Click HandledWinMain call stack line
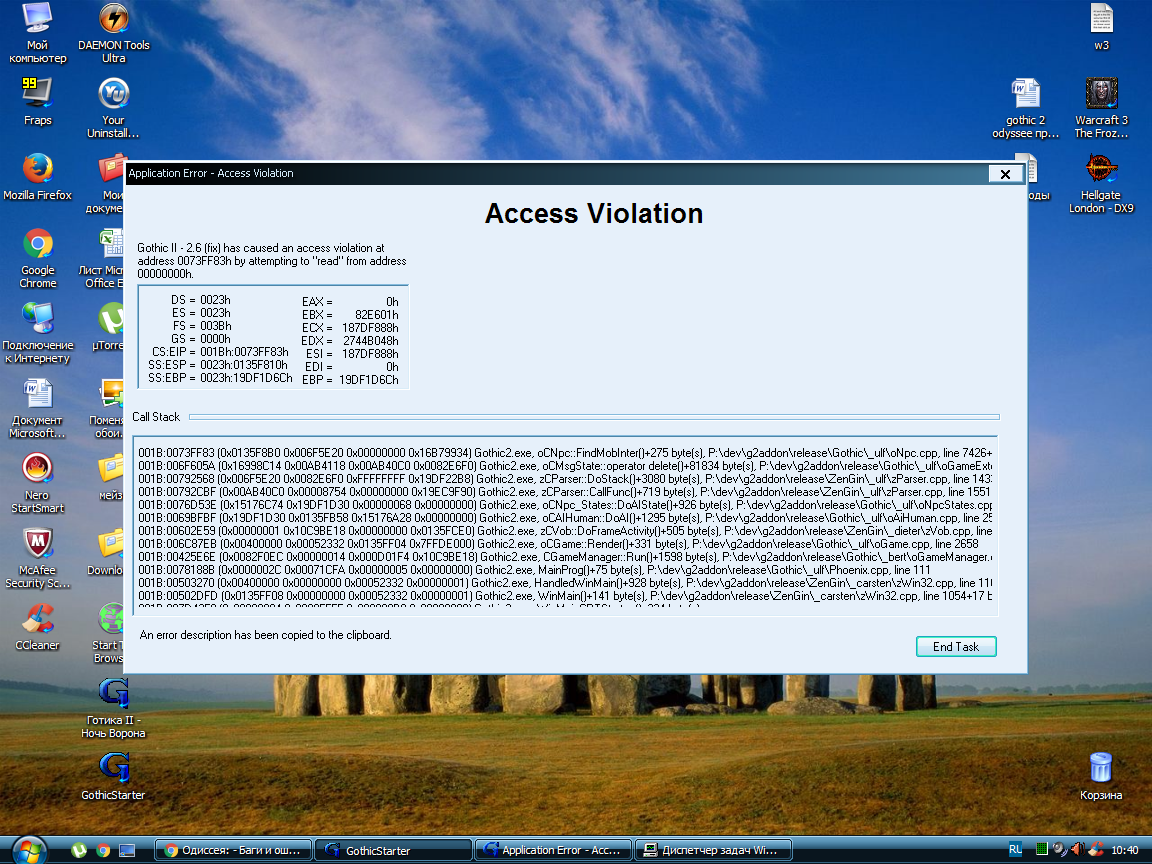This screenshot has height=864, width=1152. click(565, 583)
